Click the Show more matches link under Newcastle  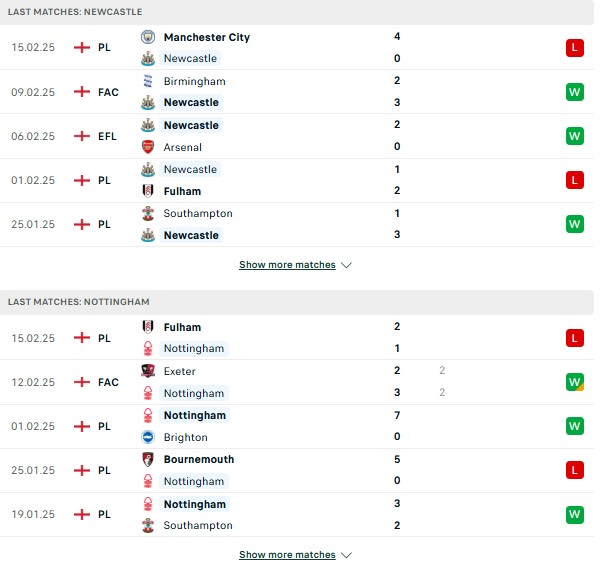click(x=287, y=265)
